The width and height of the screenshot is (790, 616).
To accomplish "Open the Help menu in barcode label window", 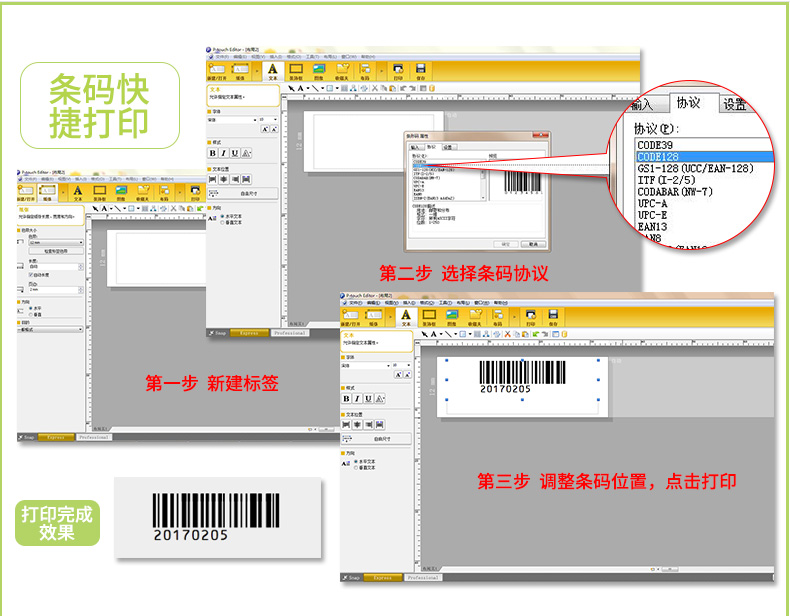I will [501, 303].
